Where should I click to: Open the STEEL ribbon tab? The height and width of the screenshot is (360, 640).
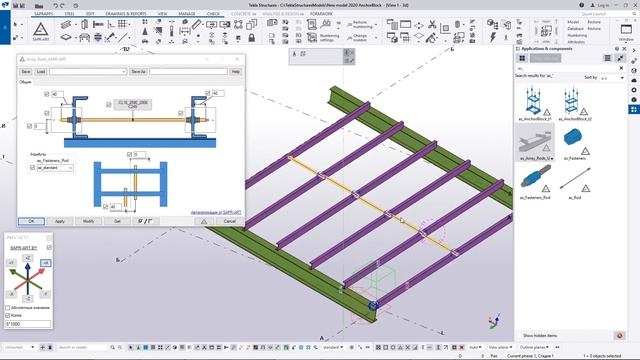pos(69,14)
